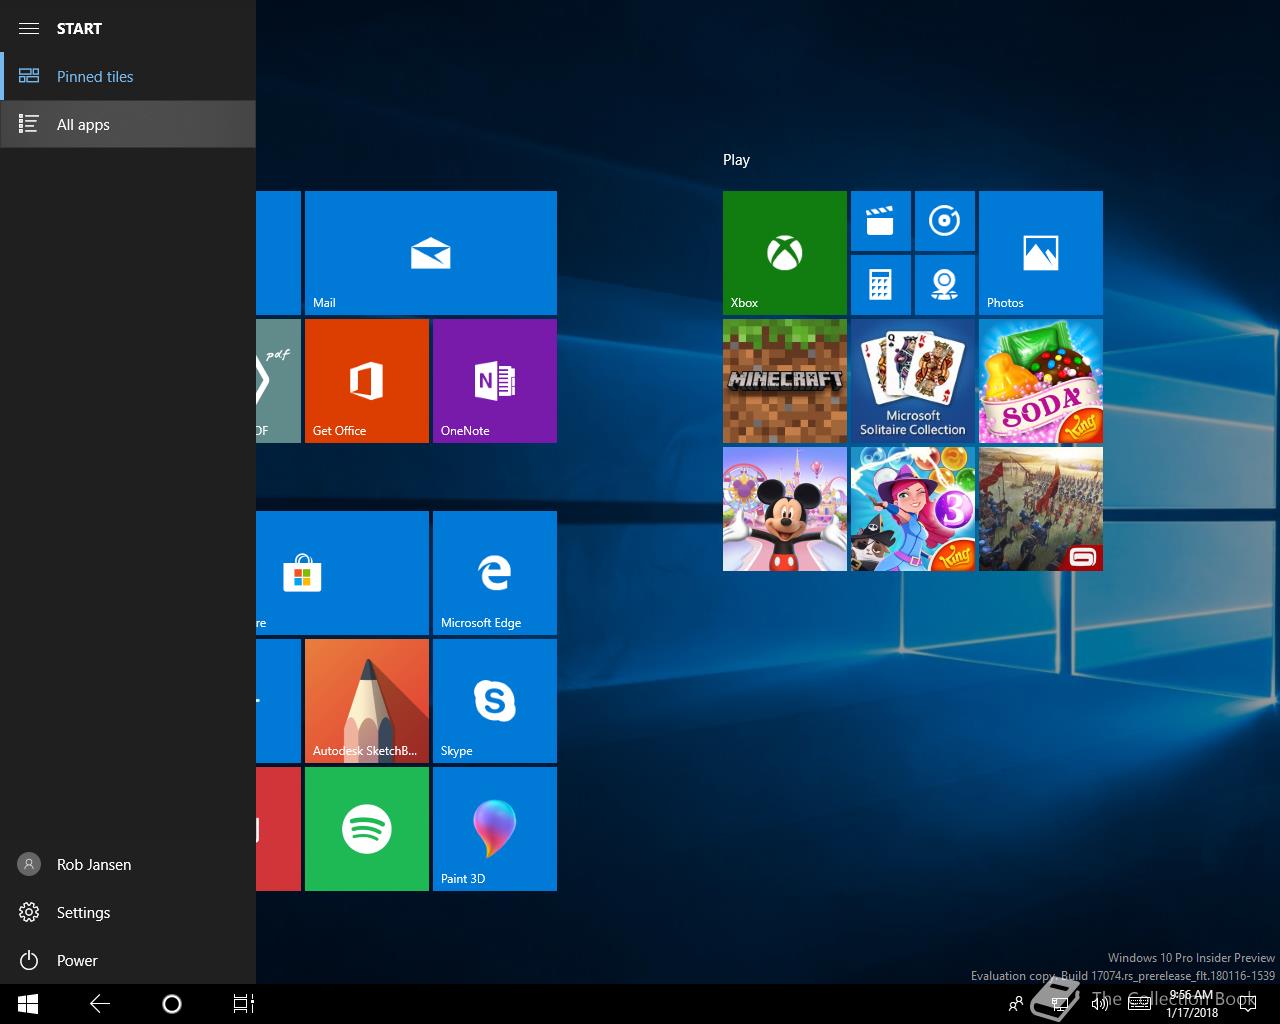Open the volume speaker icon
The width and height of the screenshot is (1280, 1024).
[x=1100, y=1004]
